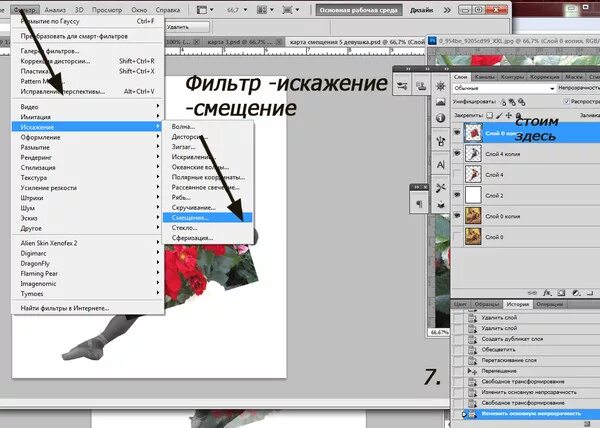
Task: Switch to the Дизайн workspace
Action: 421,10
